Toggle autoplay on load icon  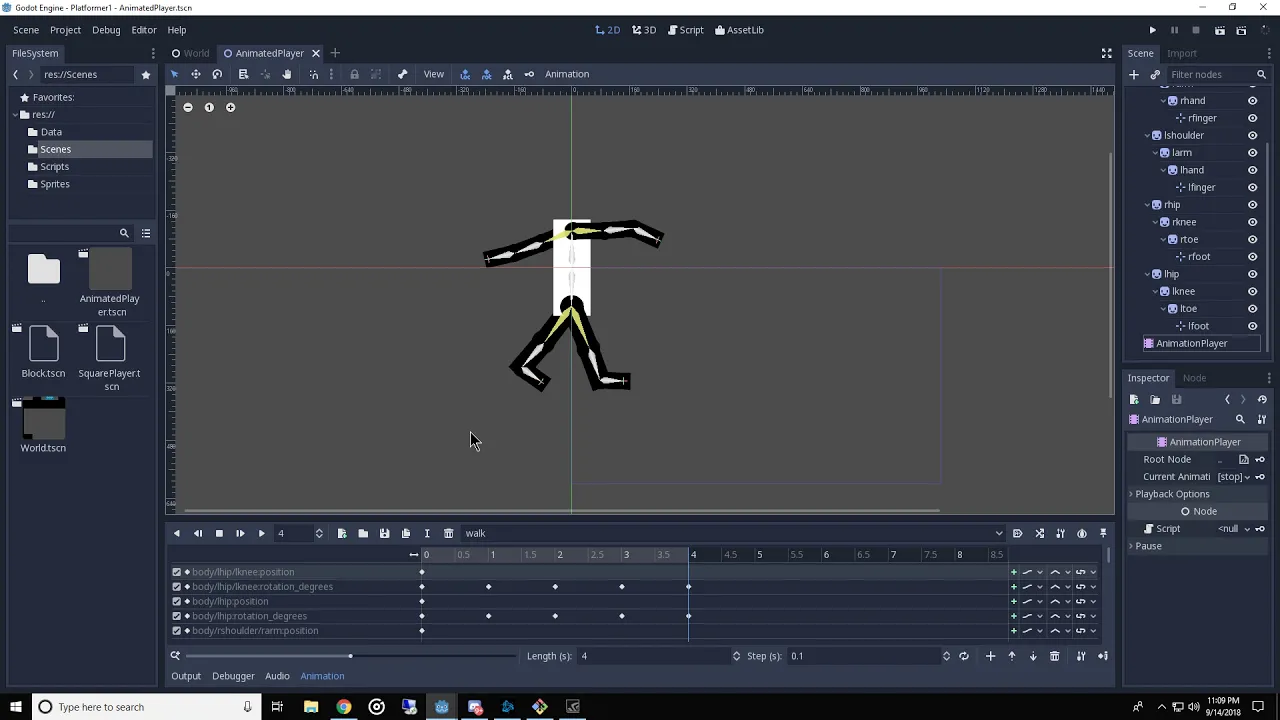1018,533
